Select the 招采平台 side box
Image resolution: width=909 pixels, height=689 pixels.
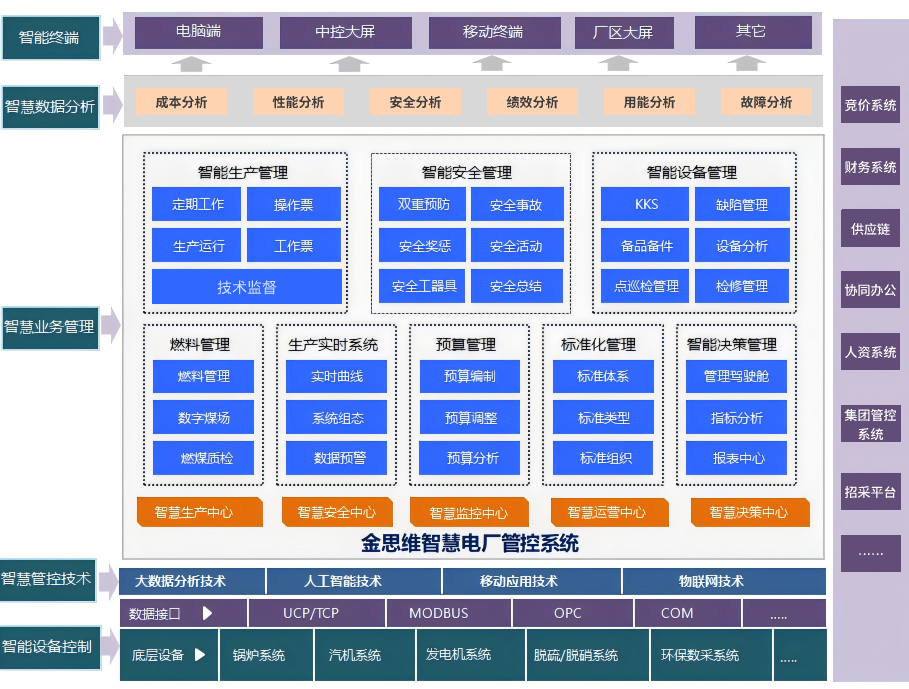(x=870, y=492)
